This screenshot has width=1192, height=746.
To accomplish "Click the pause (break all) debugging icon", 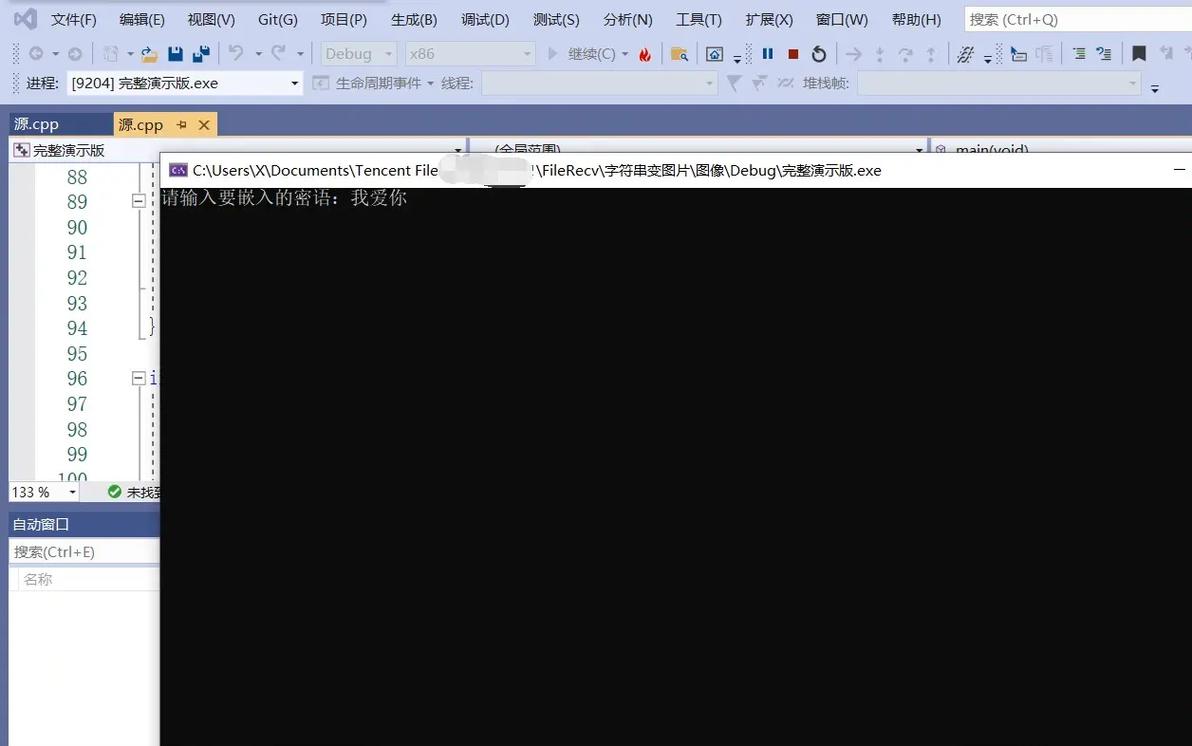I will tap(768, 53).
